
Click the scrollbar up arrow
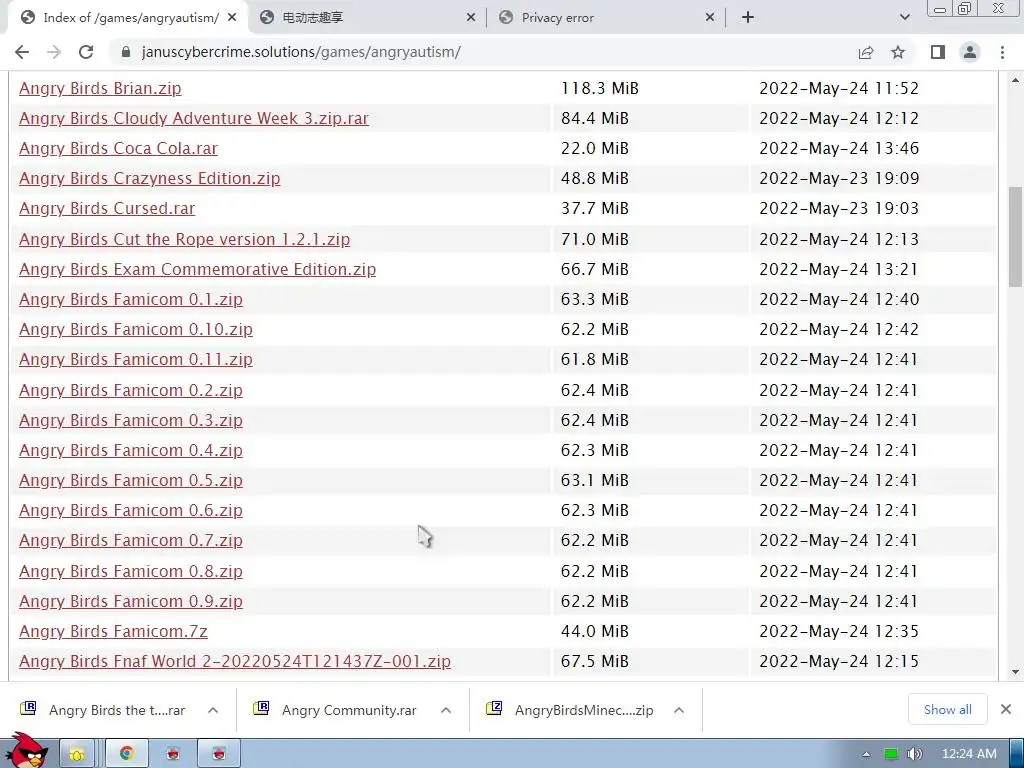pos(1015,81)
